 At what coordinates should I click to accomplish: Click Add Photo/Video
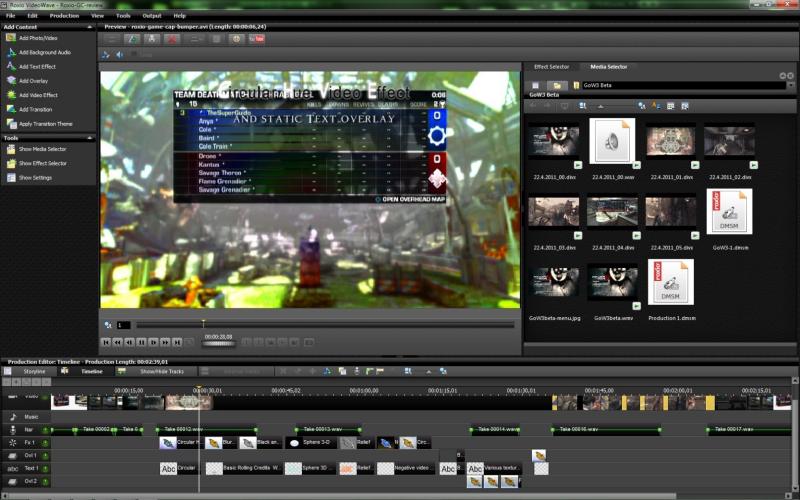(32, 38)
